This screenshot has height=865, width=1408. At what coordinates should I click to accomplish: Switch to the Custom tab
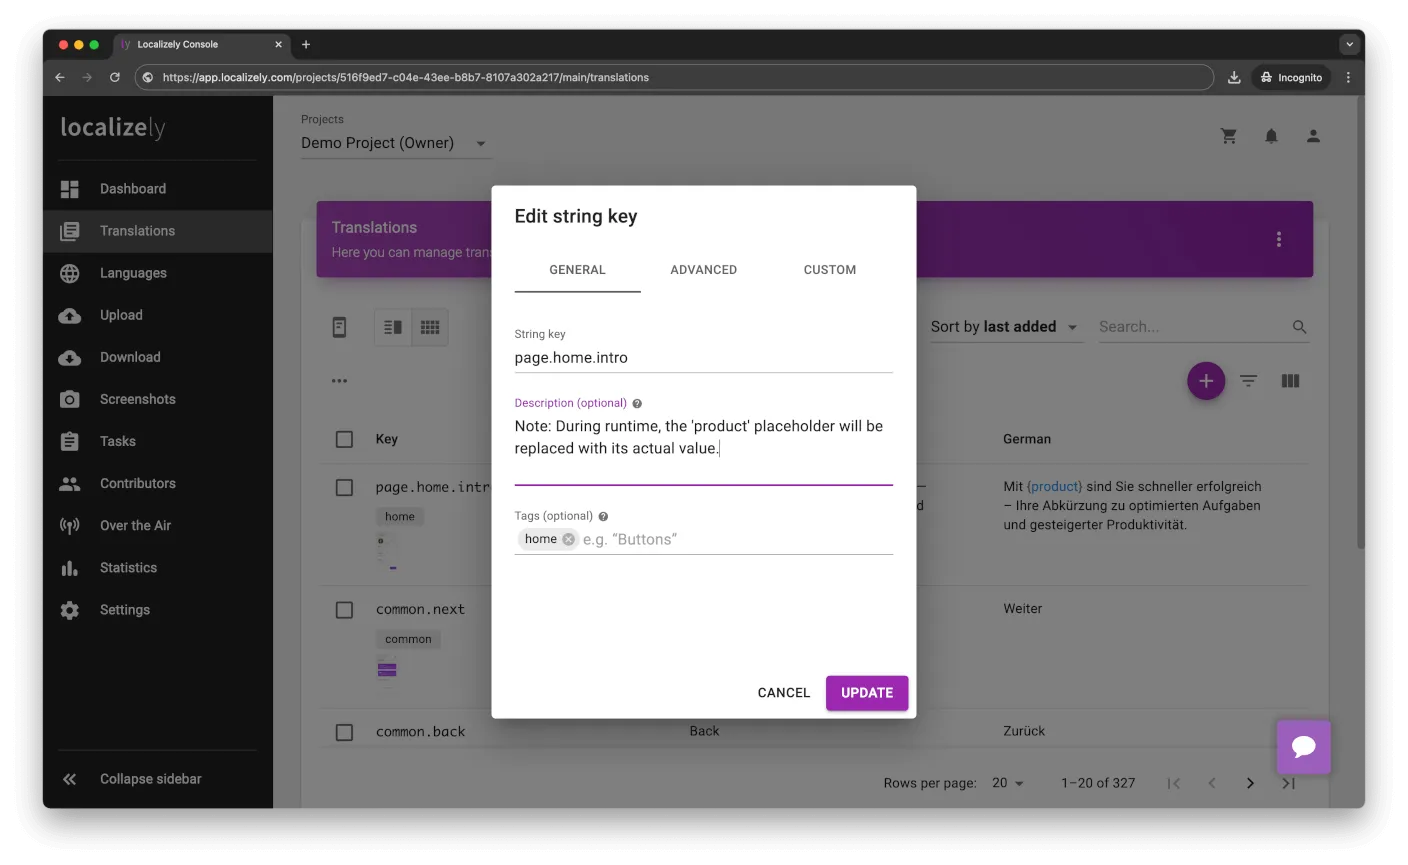click(x=830, y=270)
